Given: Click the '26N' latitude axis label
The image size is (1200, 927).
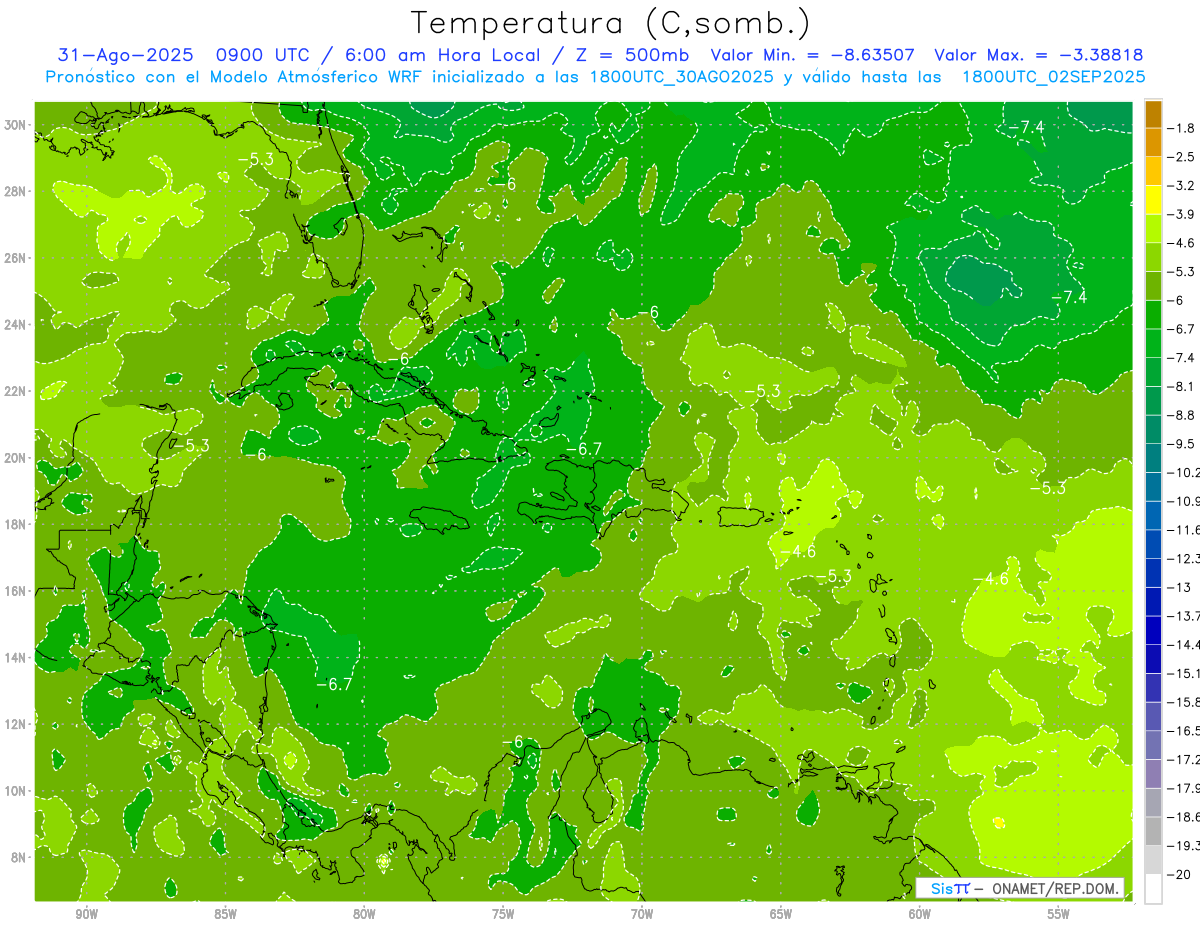Looking at the screenshot, I should (16, 258).
